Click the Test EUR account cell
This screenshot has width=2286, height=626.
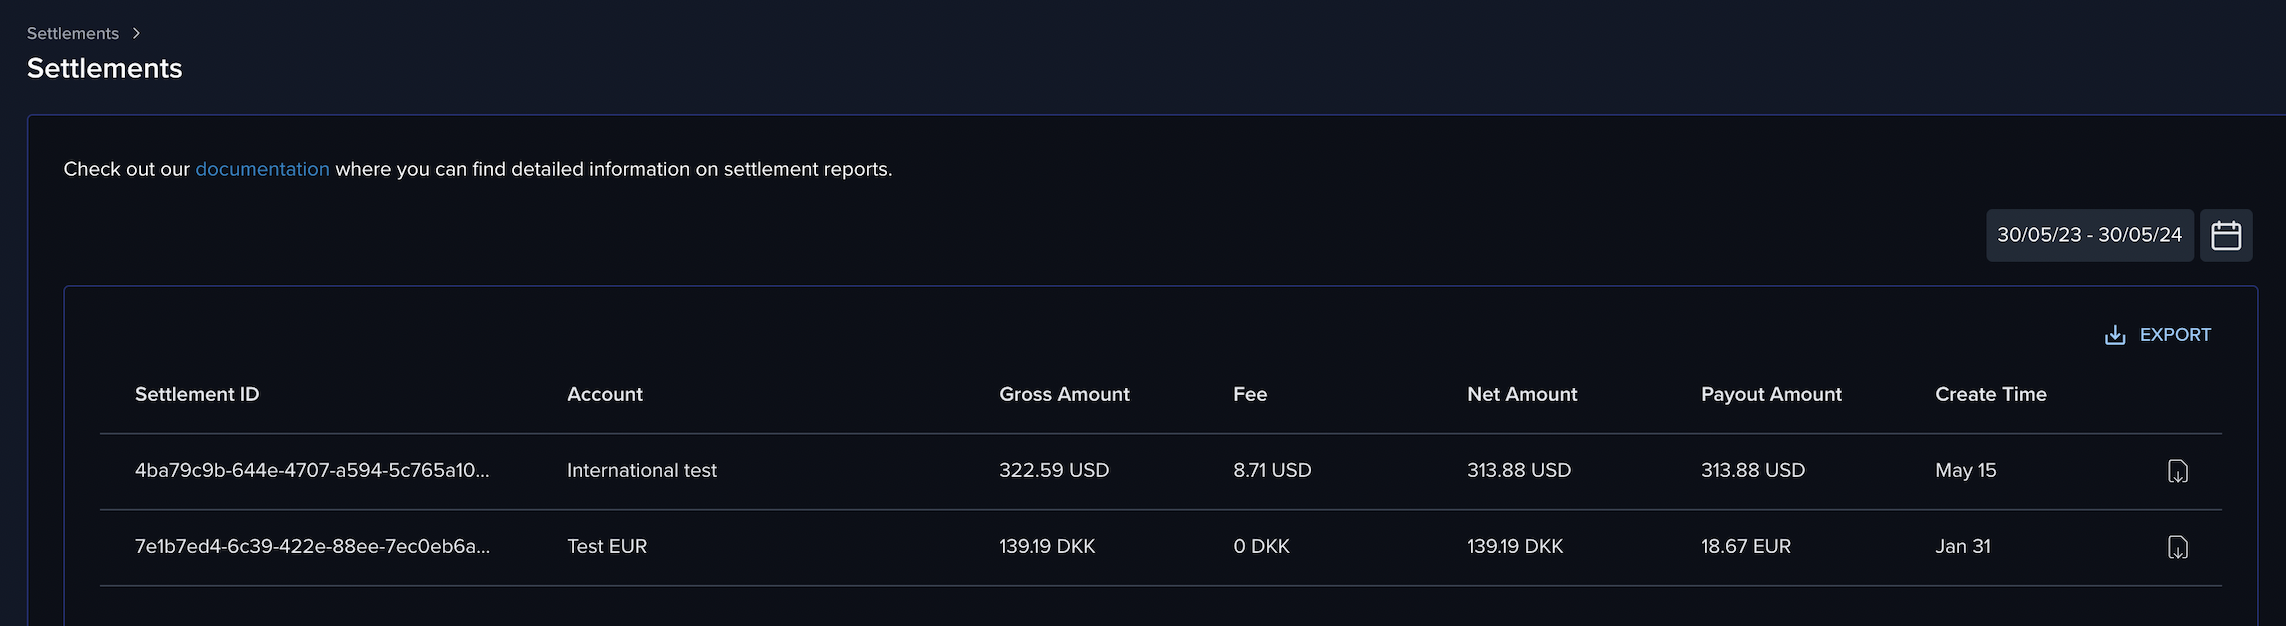607,546
